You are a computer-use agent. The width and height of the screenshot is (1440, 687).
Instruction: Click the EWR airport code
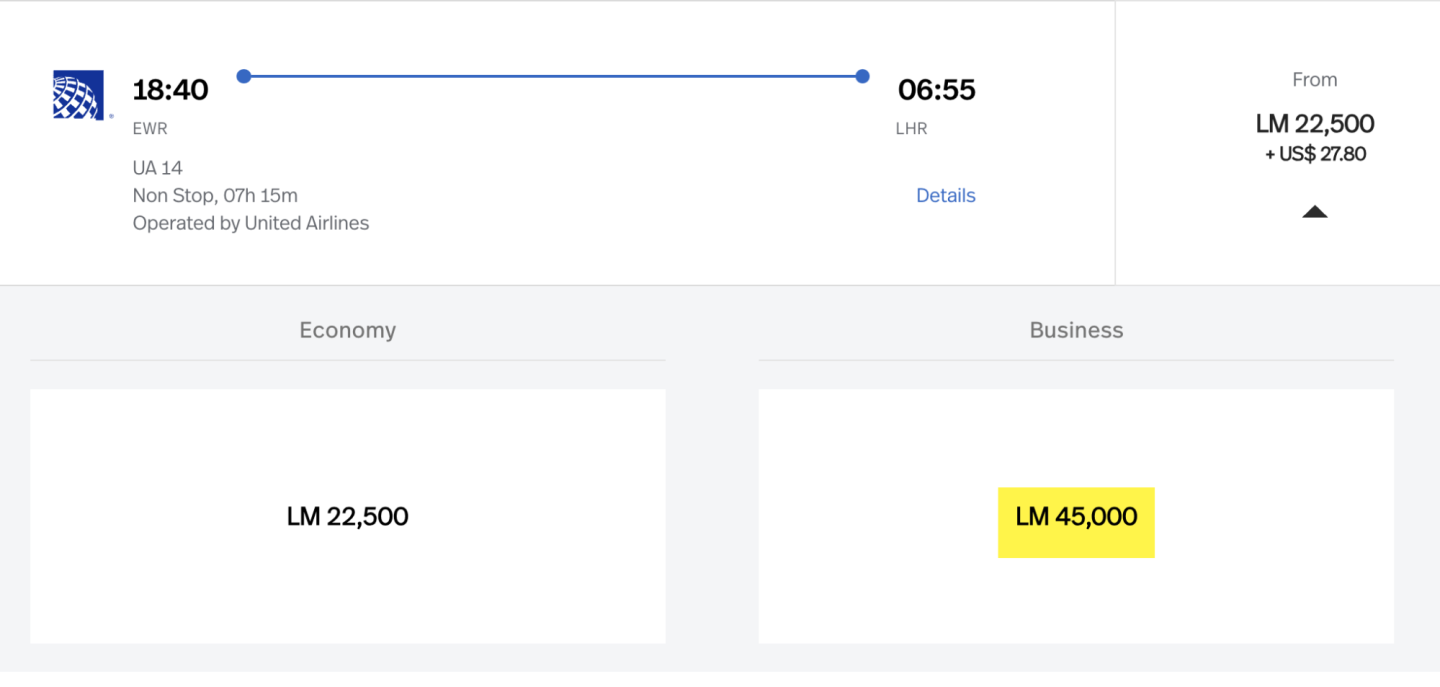150,129
